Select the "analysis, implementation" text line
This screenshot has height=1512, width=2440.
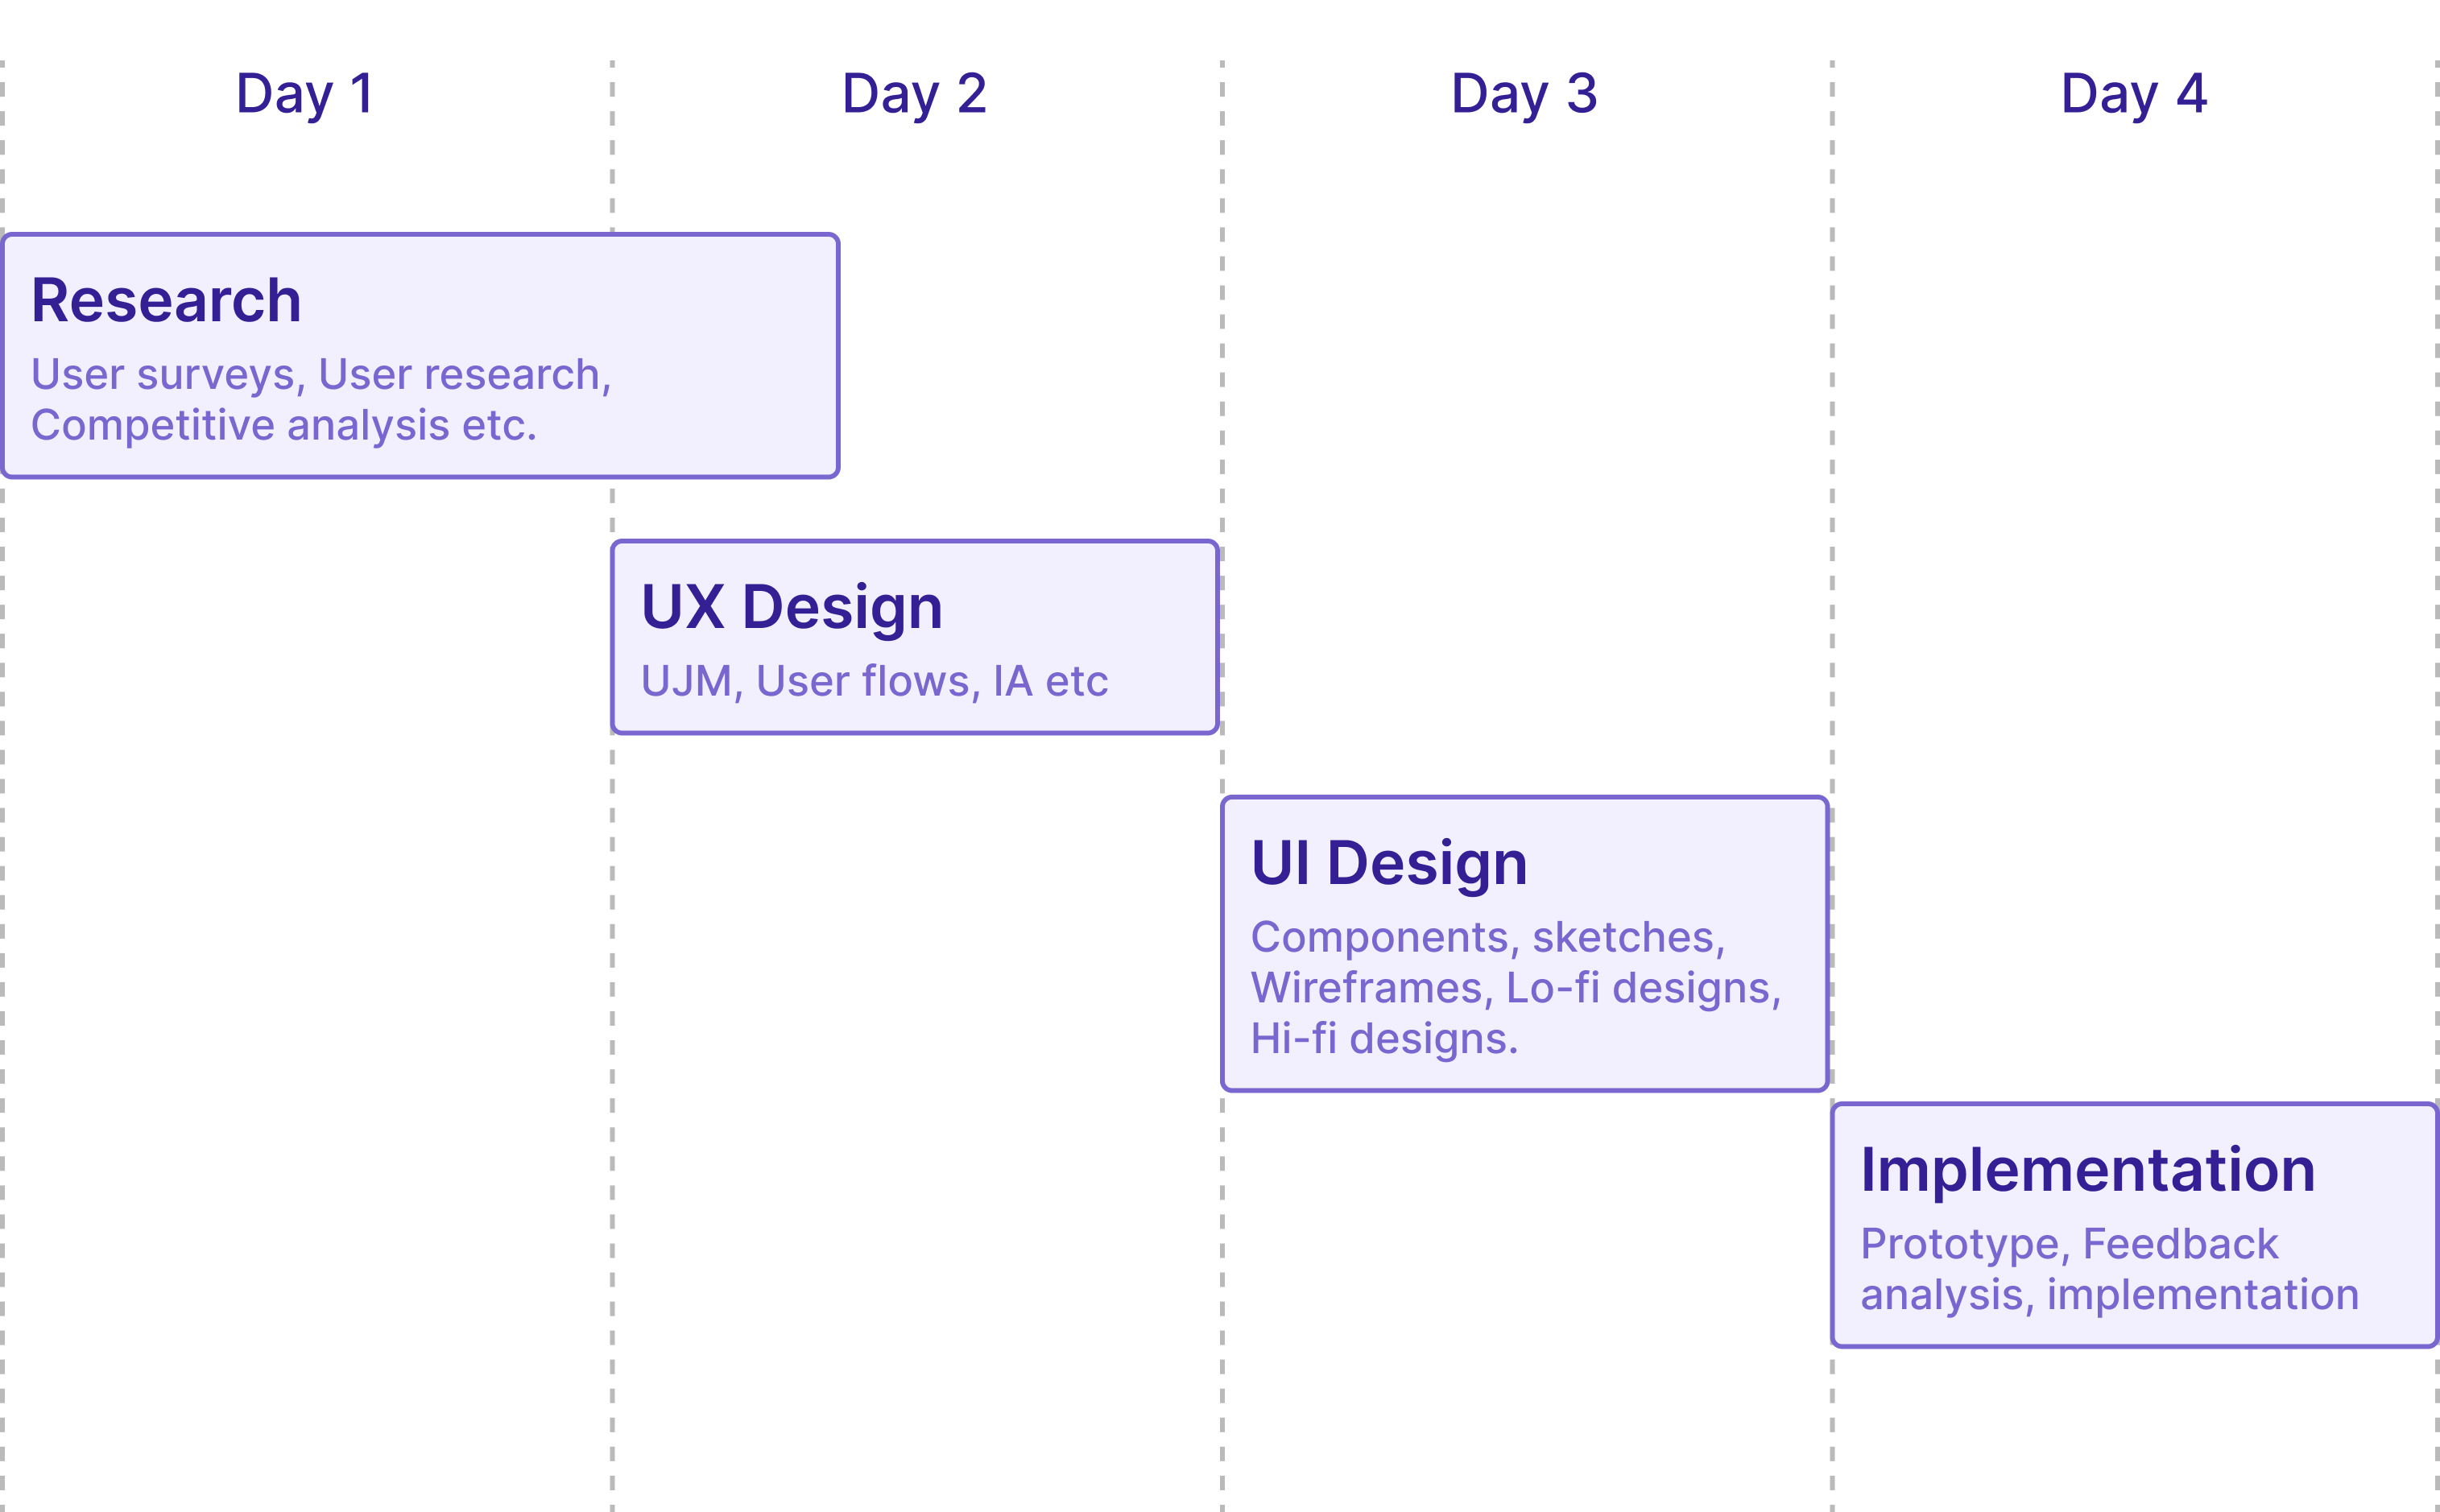[2110, 1295]
